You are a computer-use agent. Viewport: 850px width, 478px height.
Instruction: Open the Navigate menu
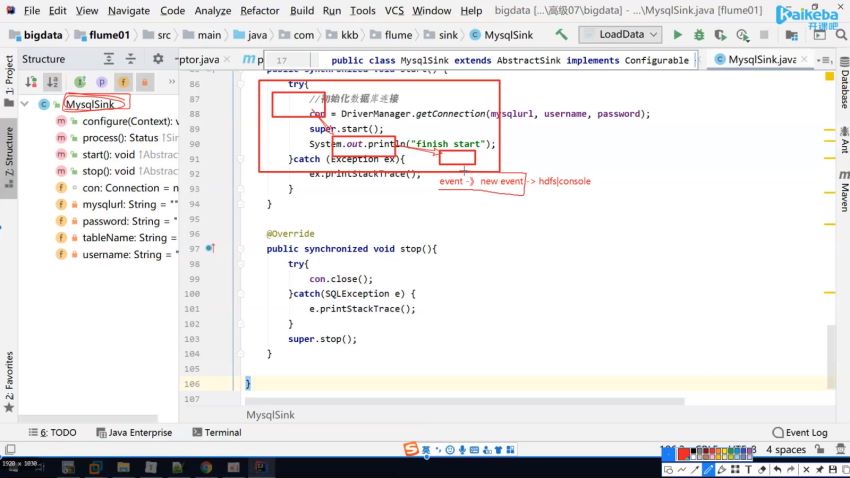coord(128,10)
